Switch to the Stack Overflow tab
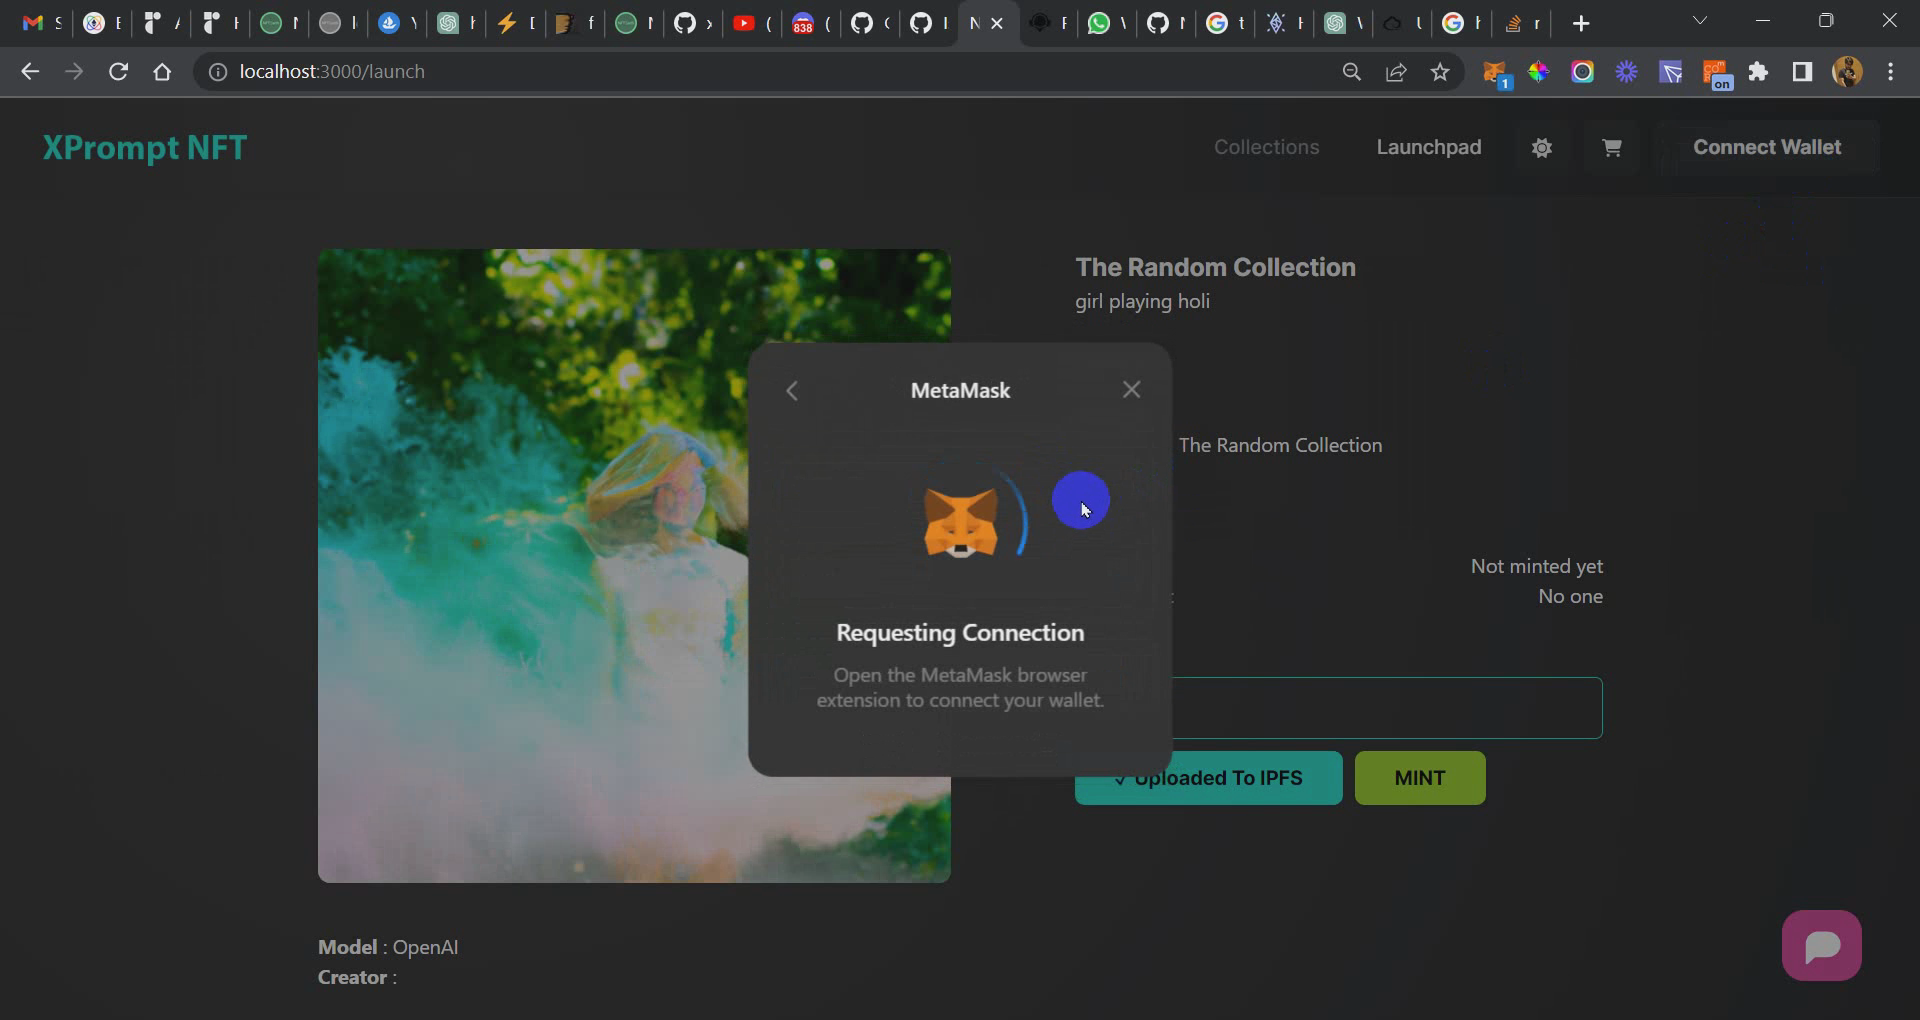 coord(1522,23)
